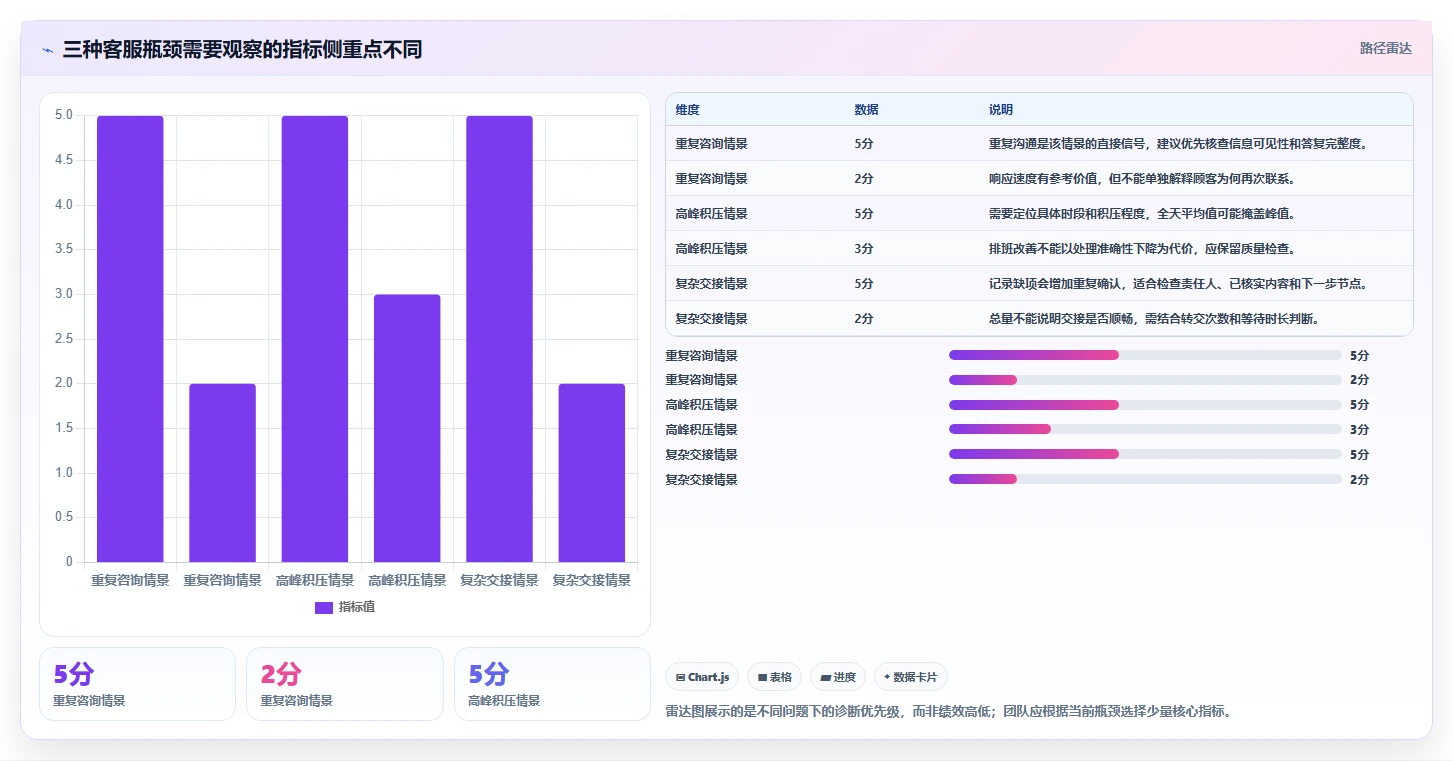
Task: Click the 1.5 tick on the y-axis
Action: click(x=63, y=428)
